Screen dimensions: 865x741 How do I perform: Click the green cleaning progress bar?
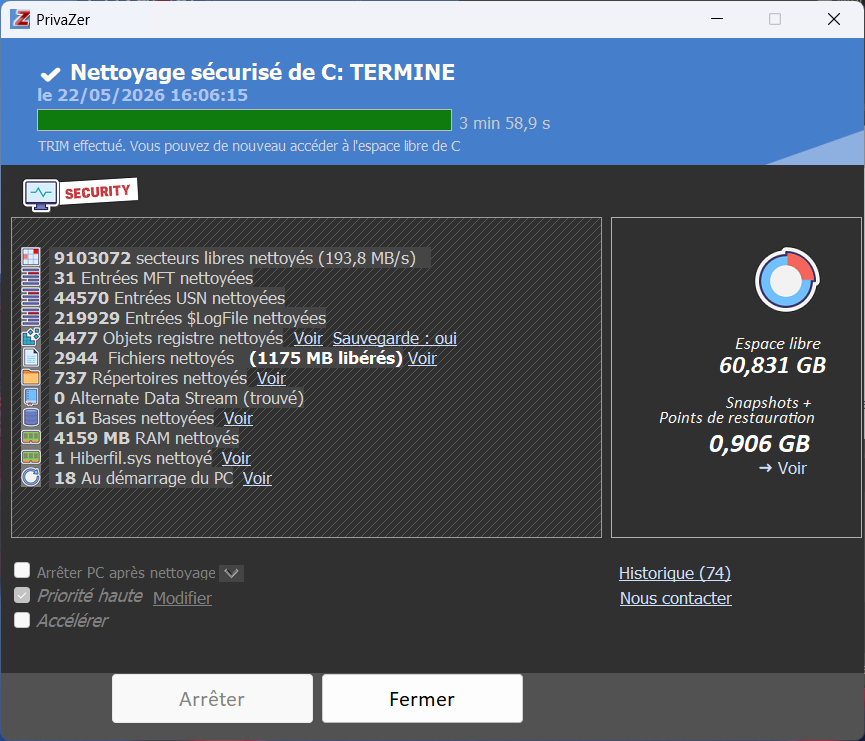pyautogui.click(x=244, y=120)
